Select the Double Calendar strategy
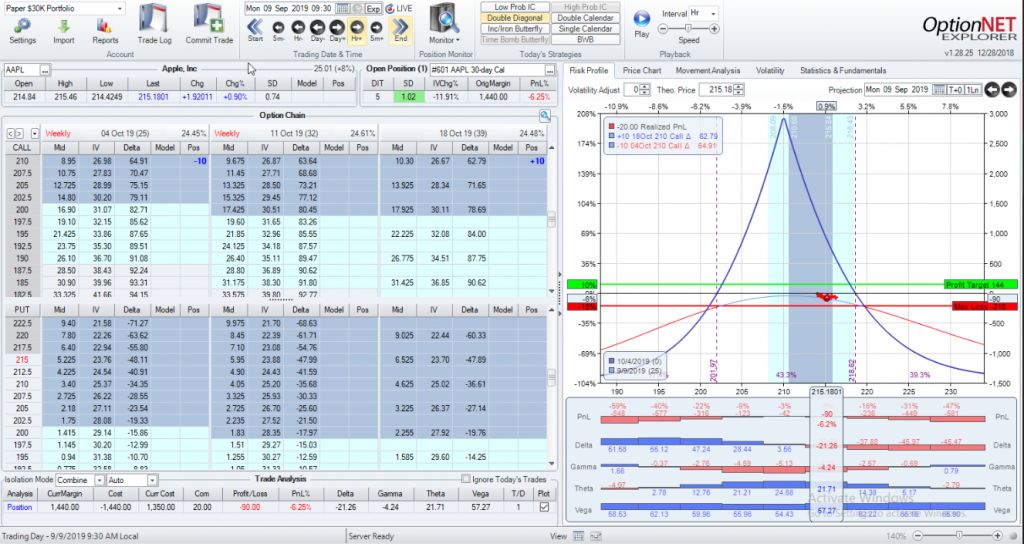 [x=585, y=18]
